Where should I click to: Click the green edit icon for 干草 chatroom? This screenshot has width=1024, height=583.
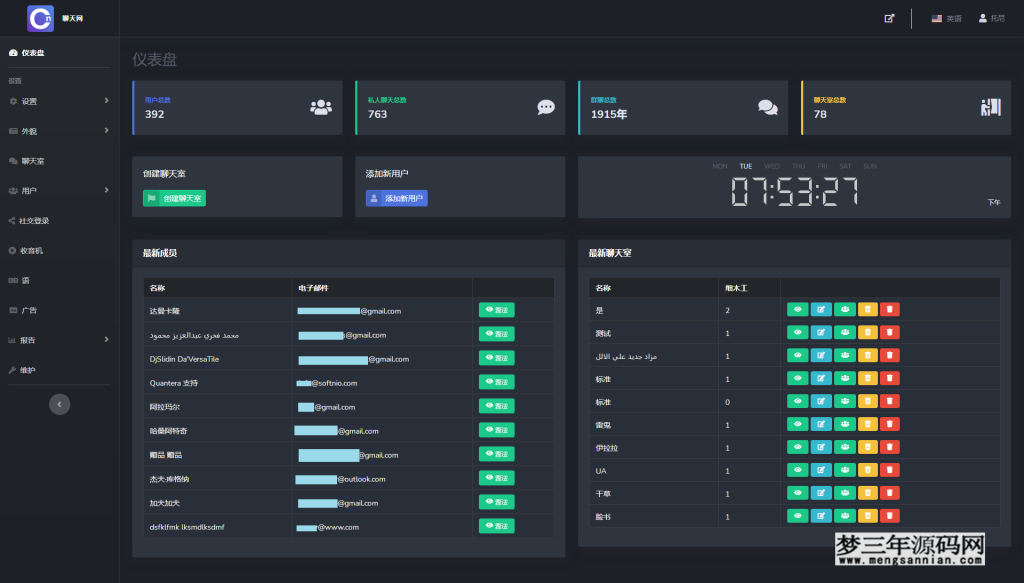click(x=821, y=494)
